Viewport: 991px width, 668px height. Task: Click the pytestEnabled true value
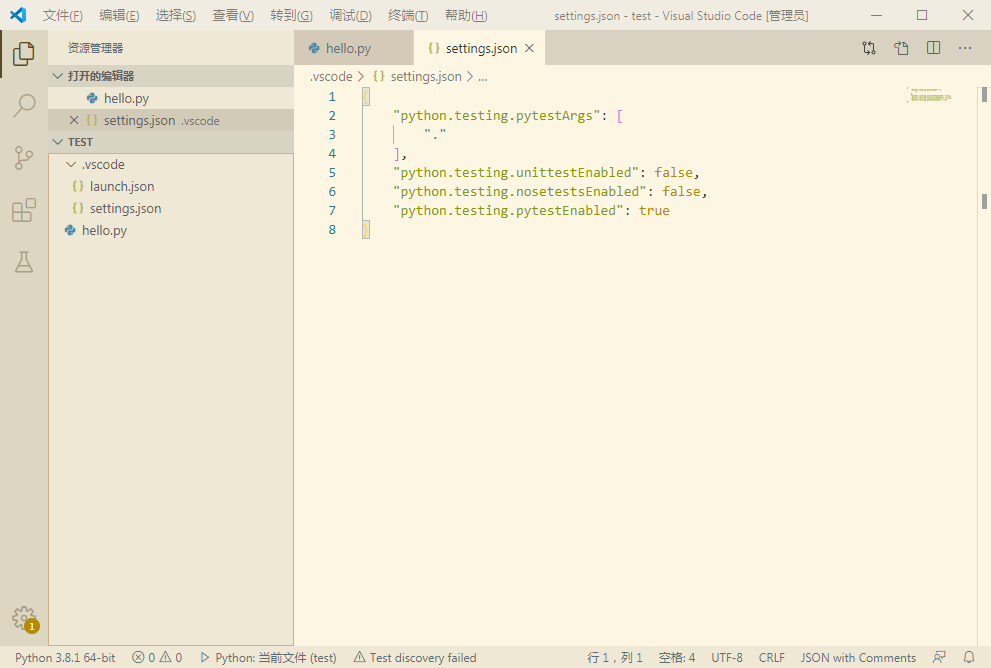click(654, 210)
